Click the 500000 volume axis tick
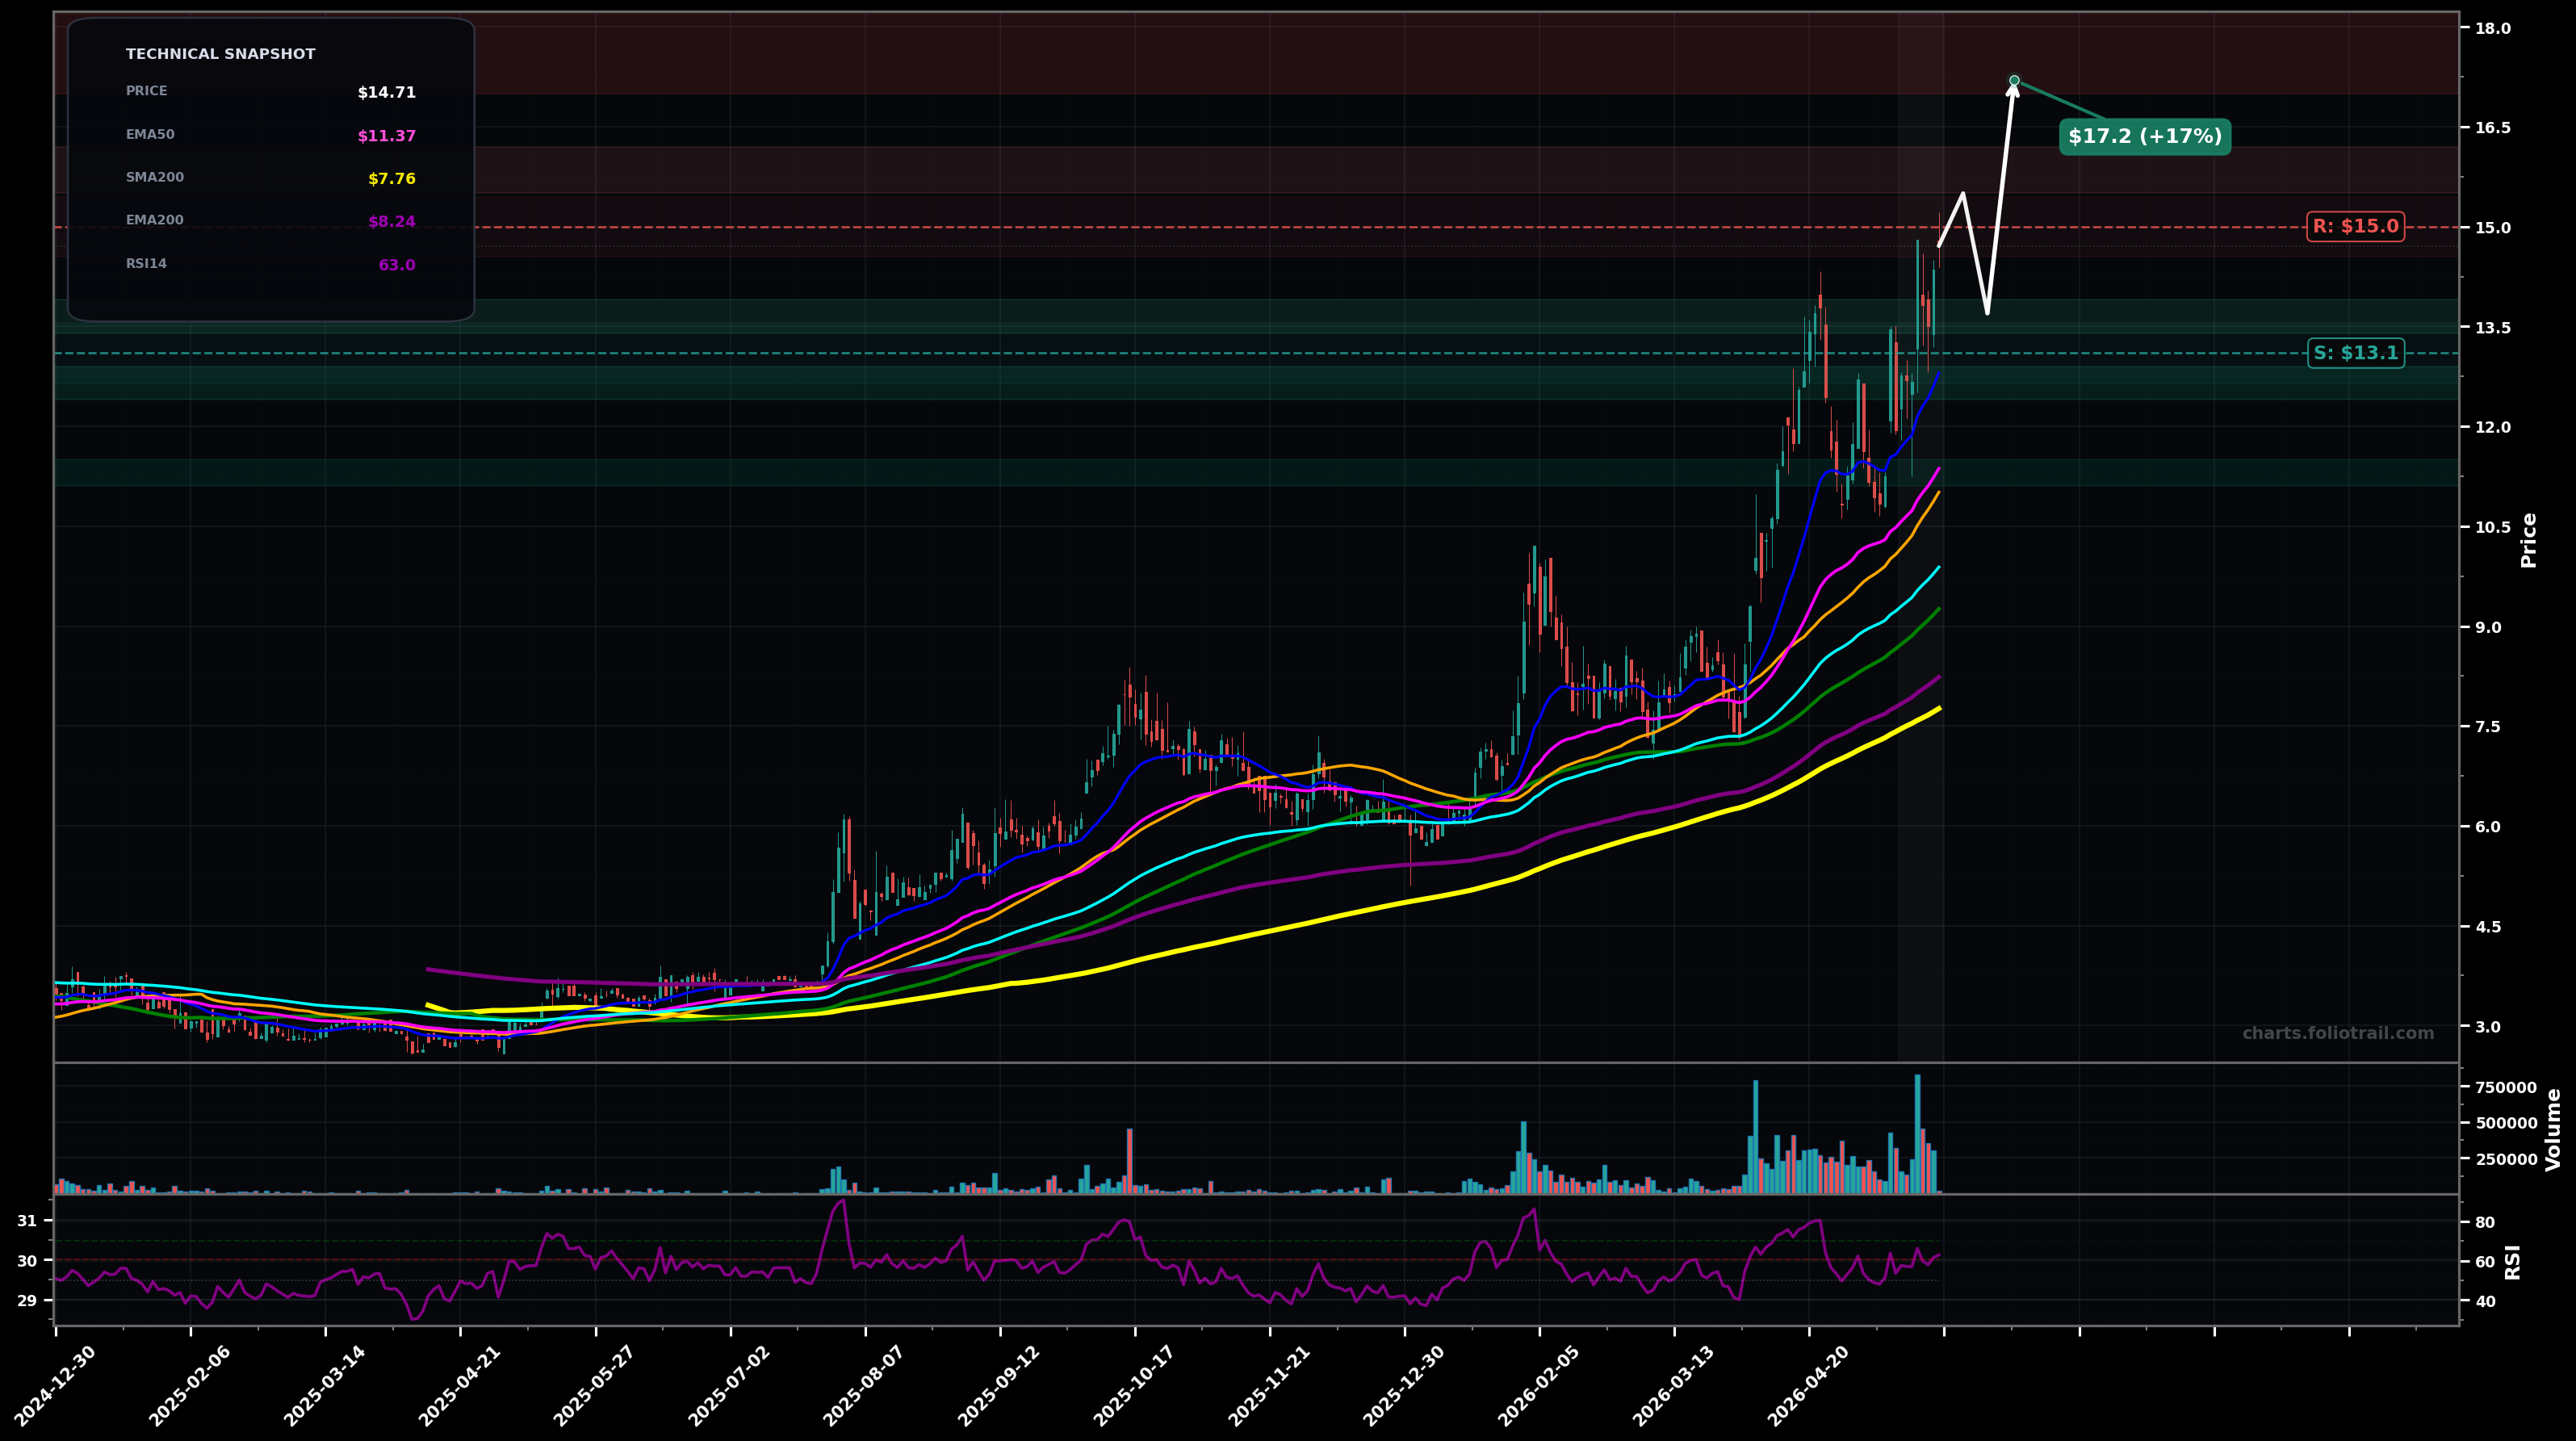 tap(2506, 1124)
